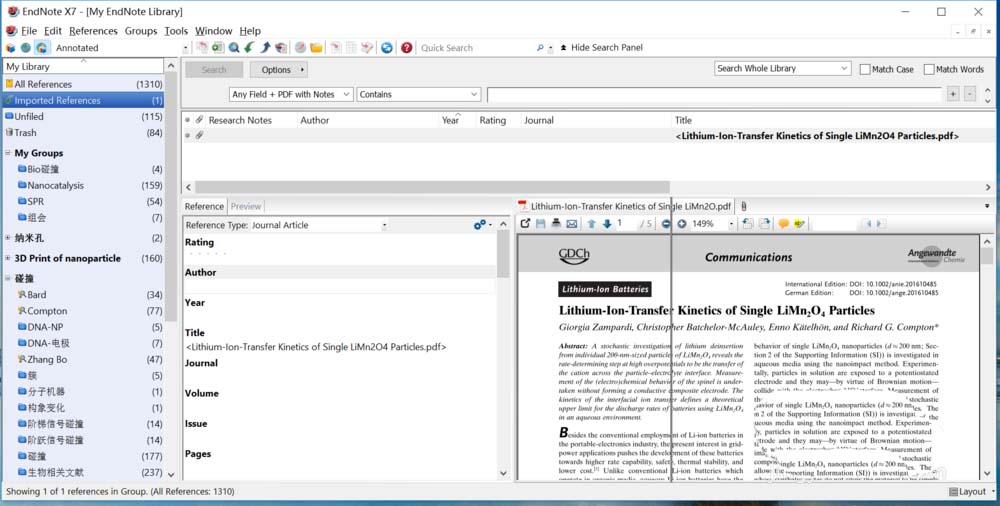Screen dimensions: 1000x506
Task: Select the Nanocatalysis group
Action: [56, 185]
